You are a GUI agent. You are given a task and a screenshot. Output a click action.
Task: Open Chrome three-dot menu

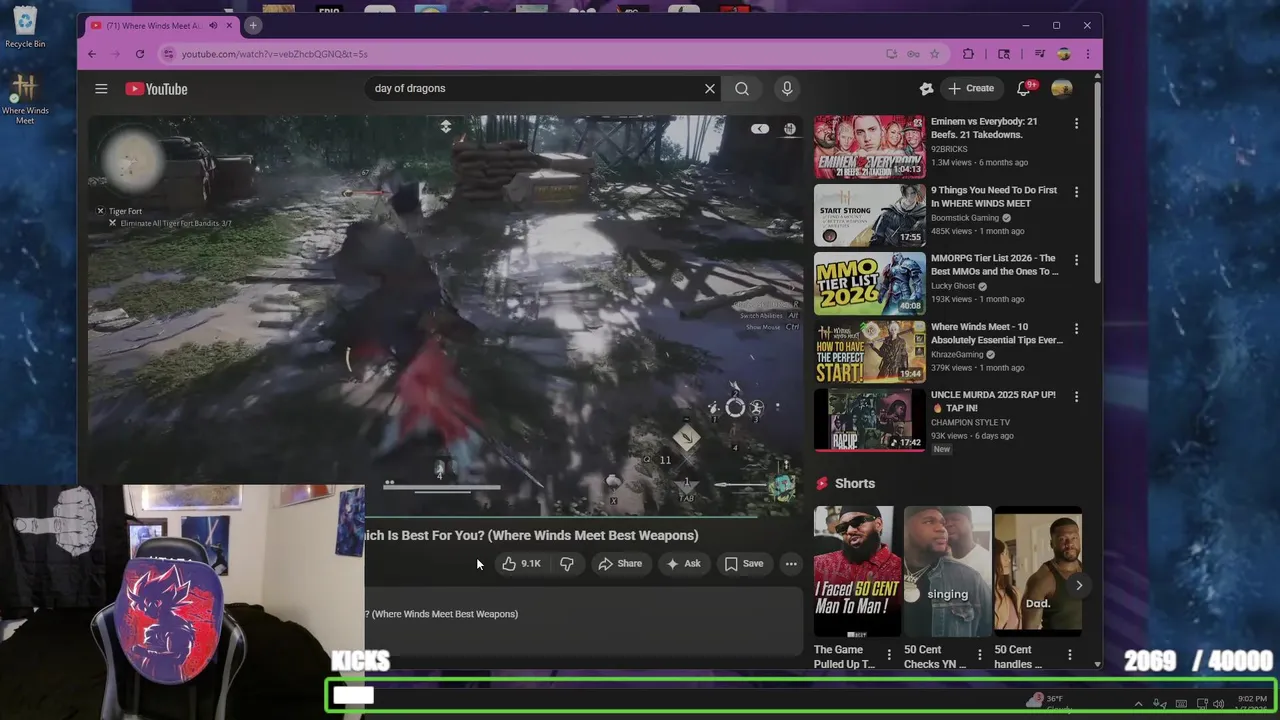(x=1087, y=54)
